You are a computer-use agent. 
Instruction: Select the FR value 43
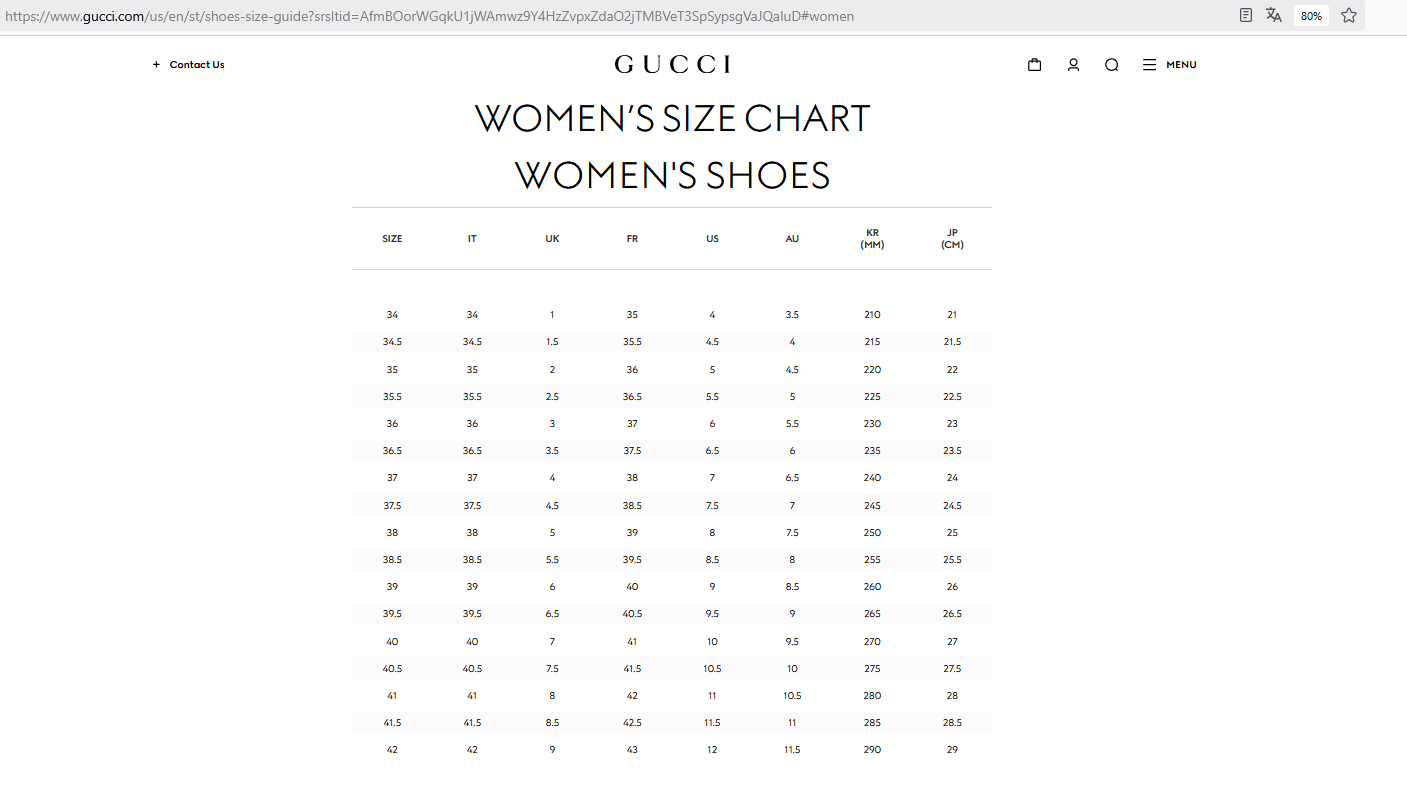[x=632, y=750]
